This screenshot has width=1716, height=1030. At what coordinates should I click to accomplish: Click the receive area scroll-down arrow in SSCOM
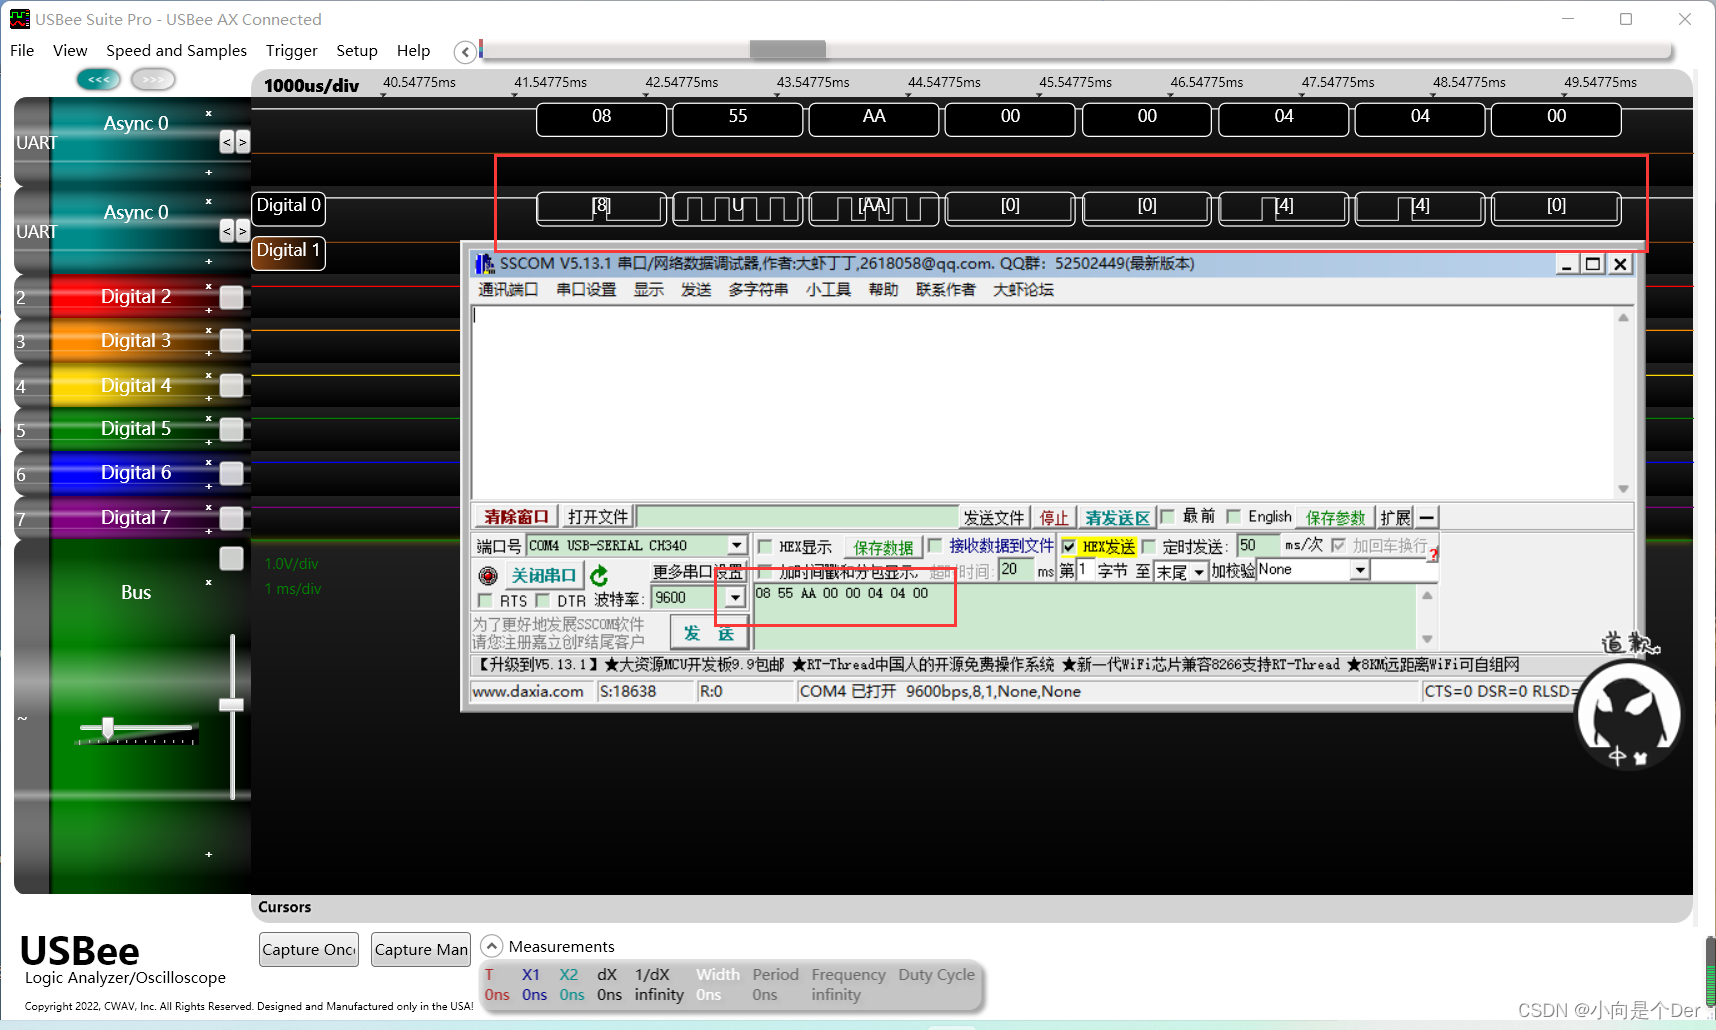1623,489
